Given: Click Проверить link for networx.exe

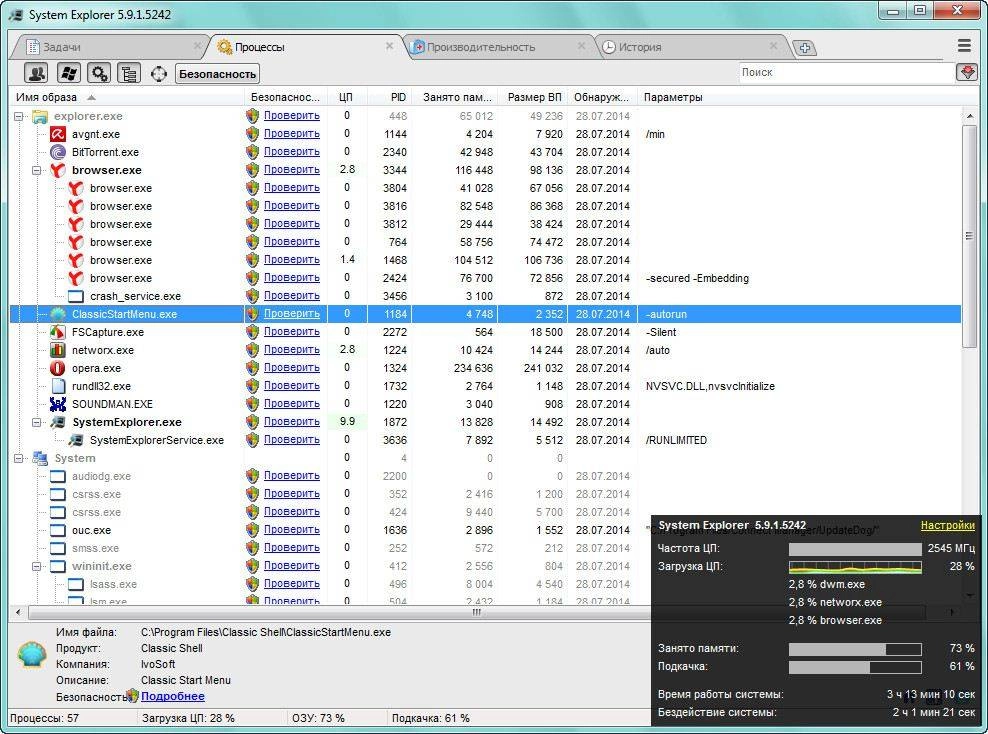Looking at the screenshot, I should [x=292, y=349].
